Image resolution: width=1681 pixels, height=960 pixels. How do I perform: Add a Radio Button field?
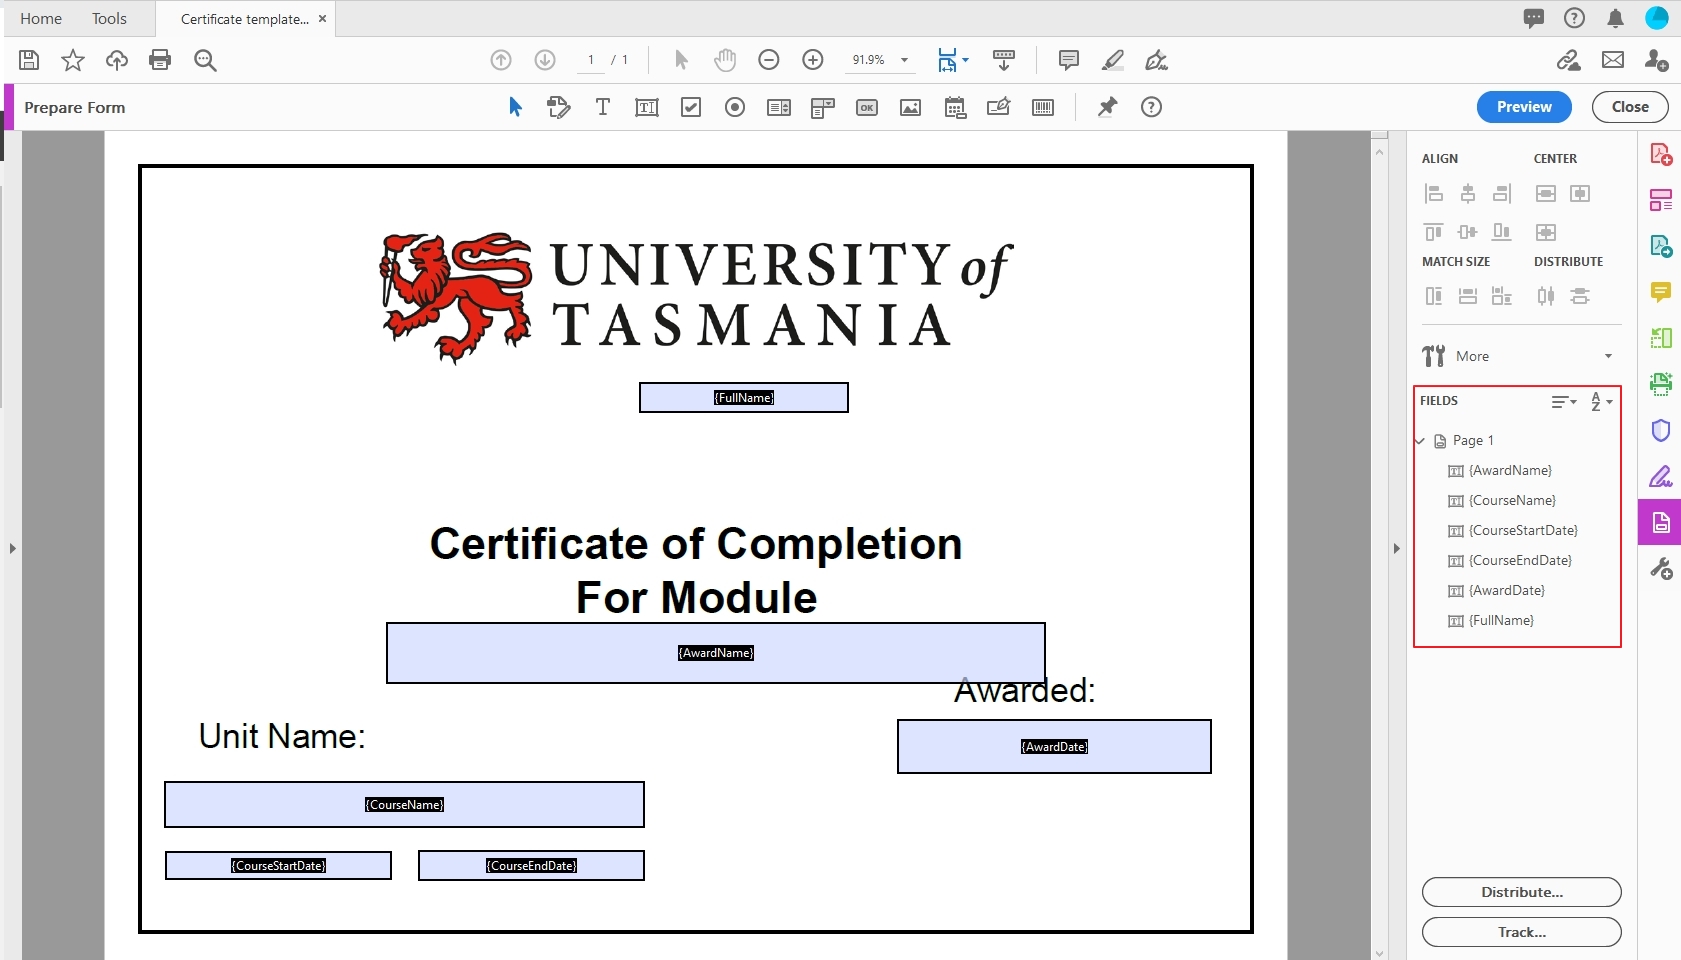[x=735, y=107]
